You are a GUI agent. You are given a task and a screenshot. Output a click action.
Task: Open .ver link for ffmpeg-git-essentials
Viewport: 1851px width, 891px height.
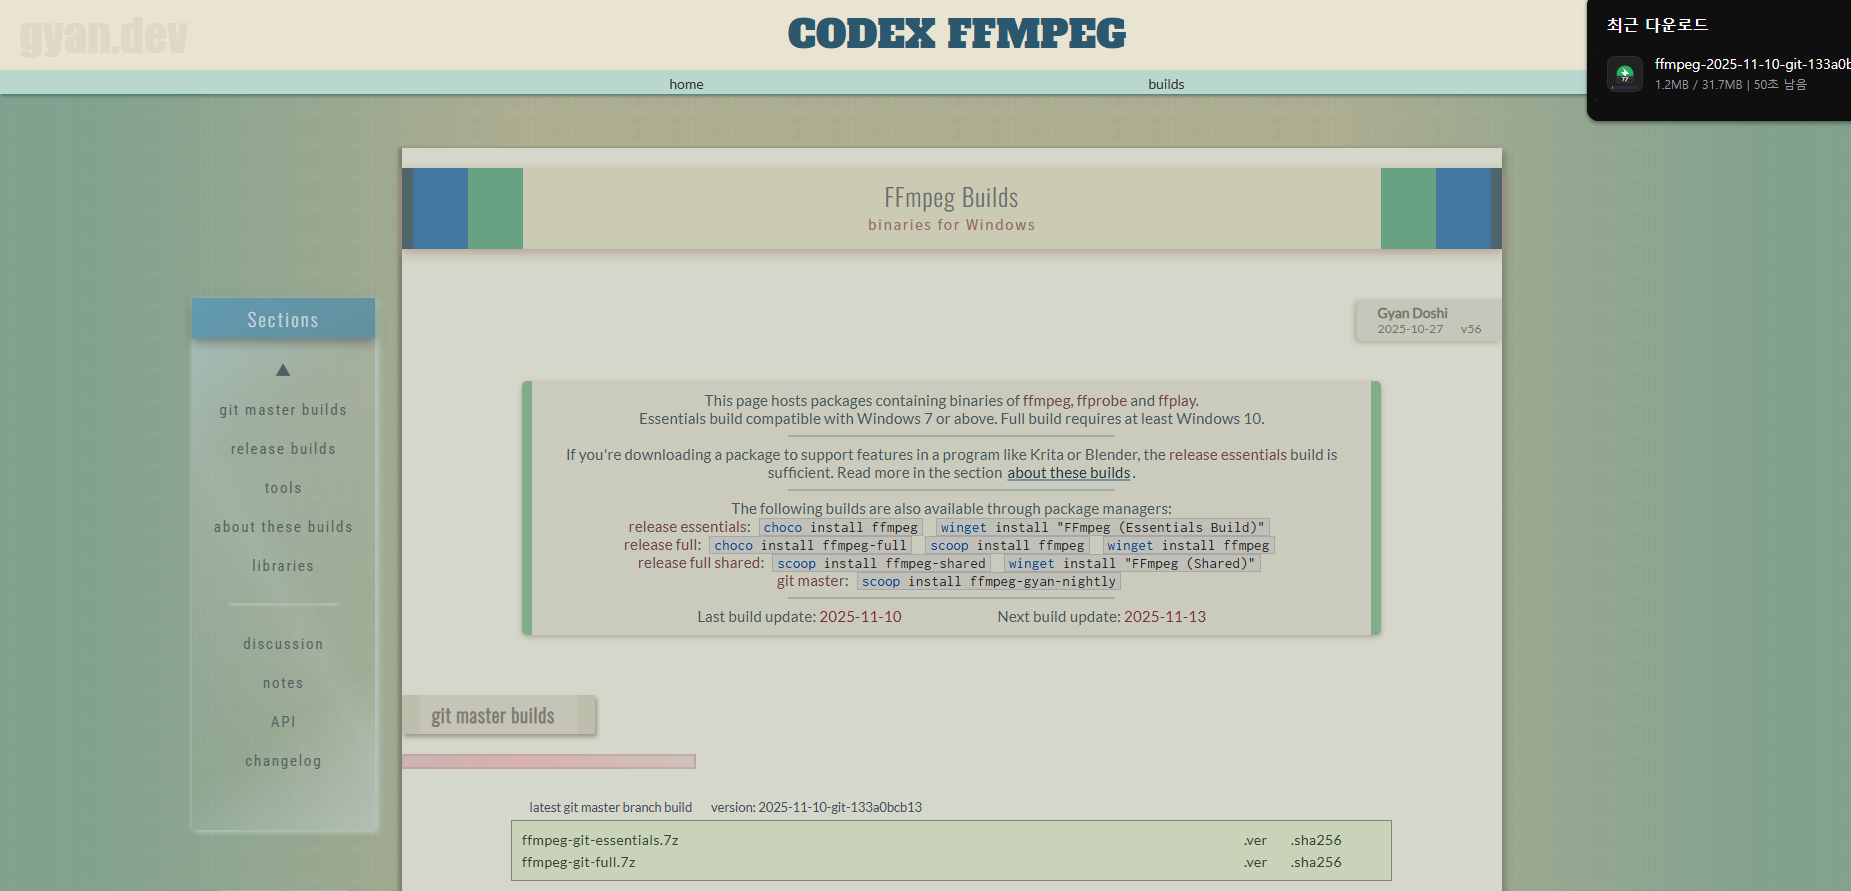pos(1255,840)
